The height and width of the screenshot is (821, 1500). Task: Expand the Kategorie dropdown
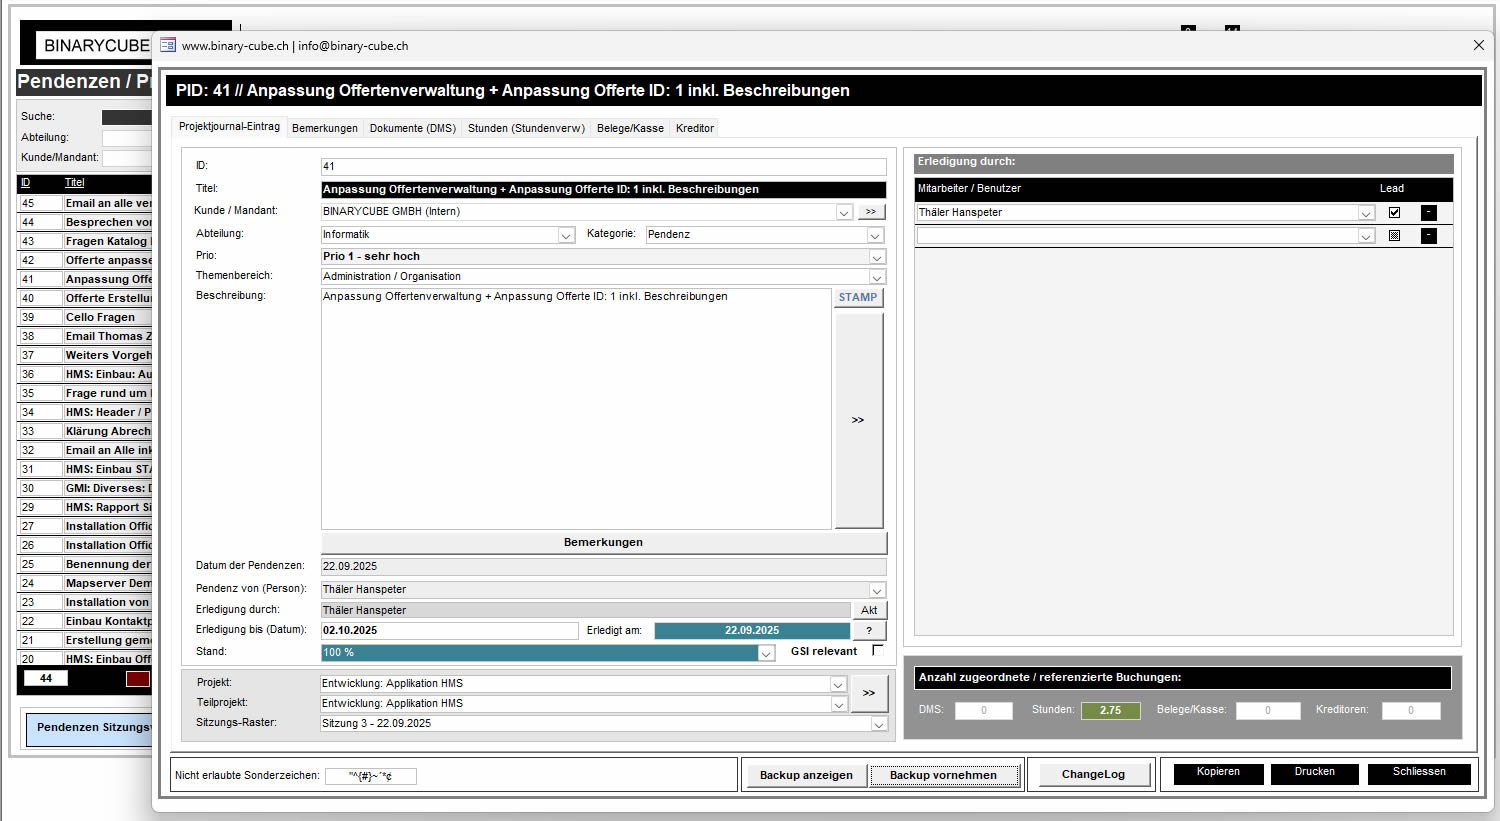(x=875, y=235)
